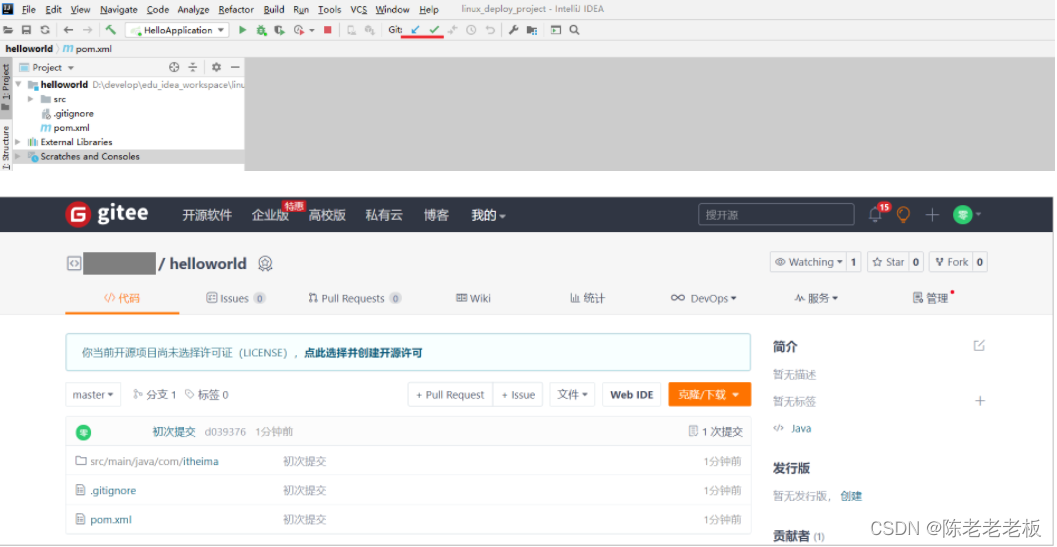Open the 克隆/下载 dropdown

tap(709, 395)
